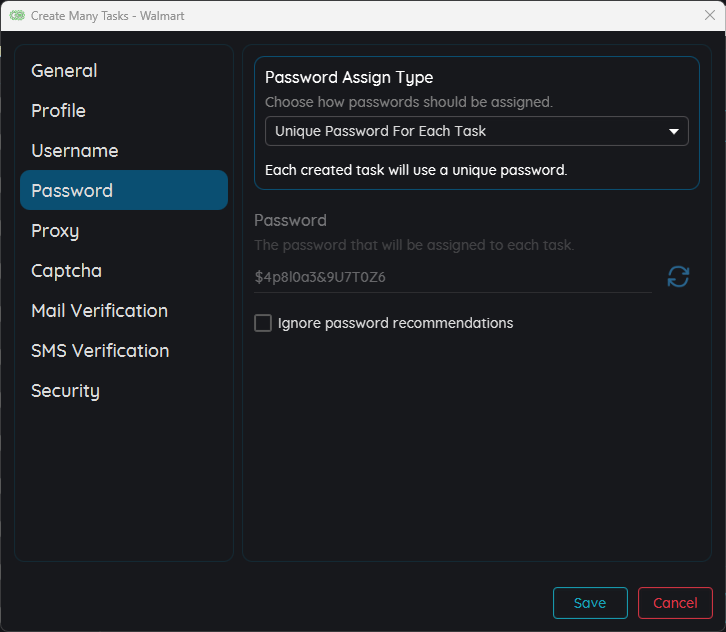Enable Ignore password recommendations checkbox
This screenshot has width=726, height=632.
pyautogui.click(x=263, y=323)
